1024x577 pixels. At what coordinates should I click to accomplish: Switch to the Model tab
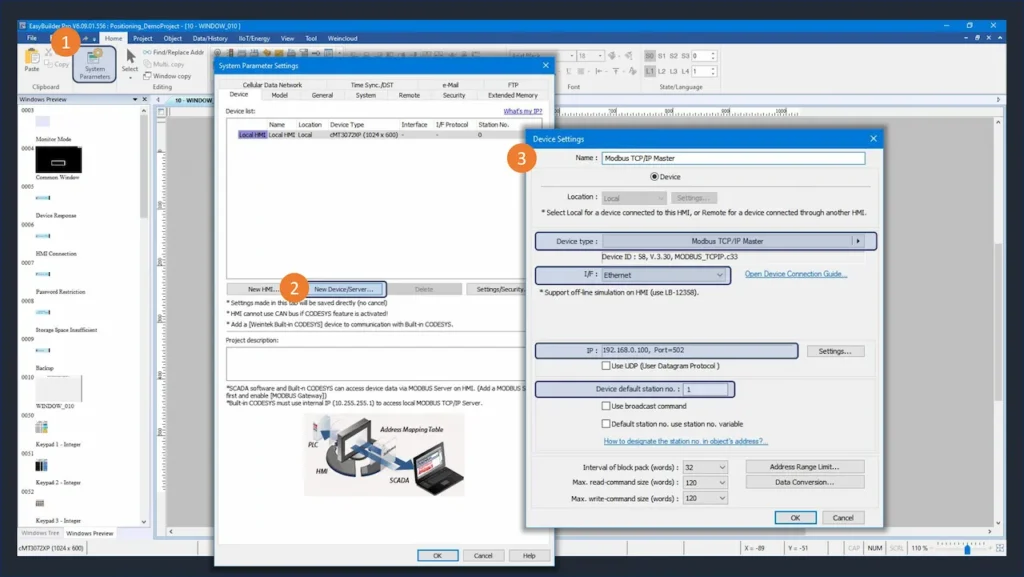280,95
